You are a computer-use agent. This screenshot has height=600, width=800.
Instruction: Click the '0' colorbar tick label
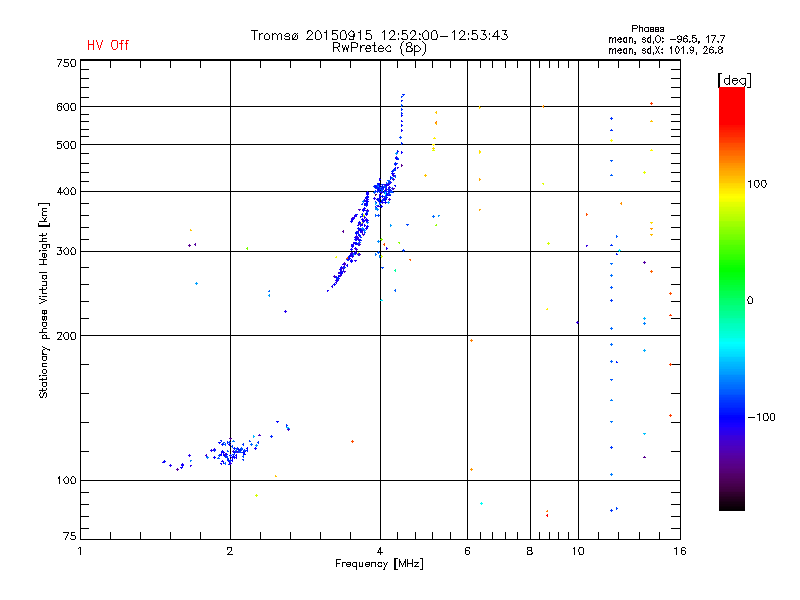point(750,301)
